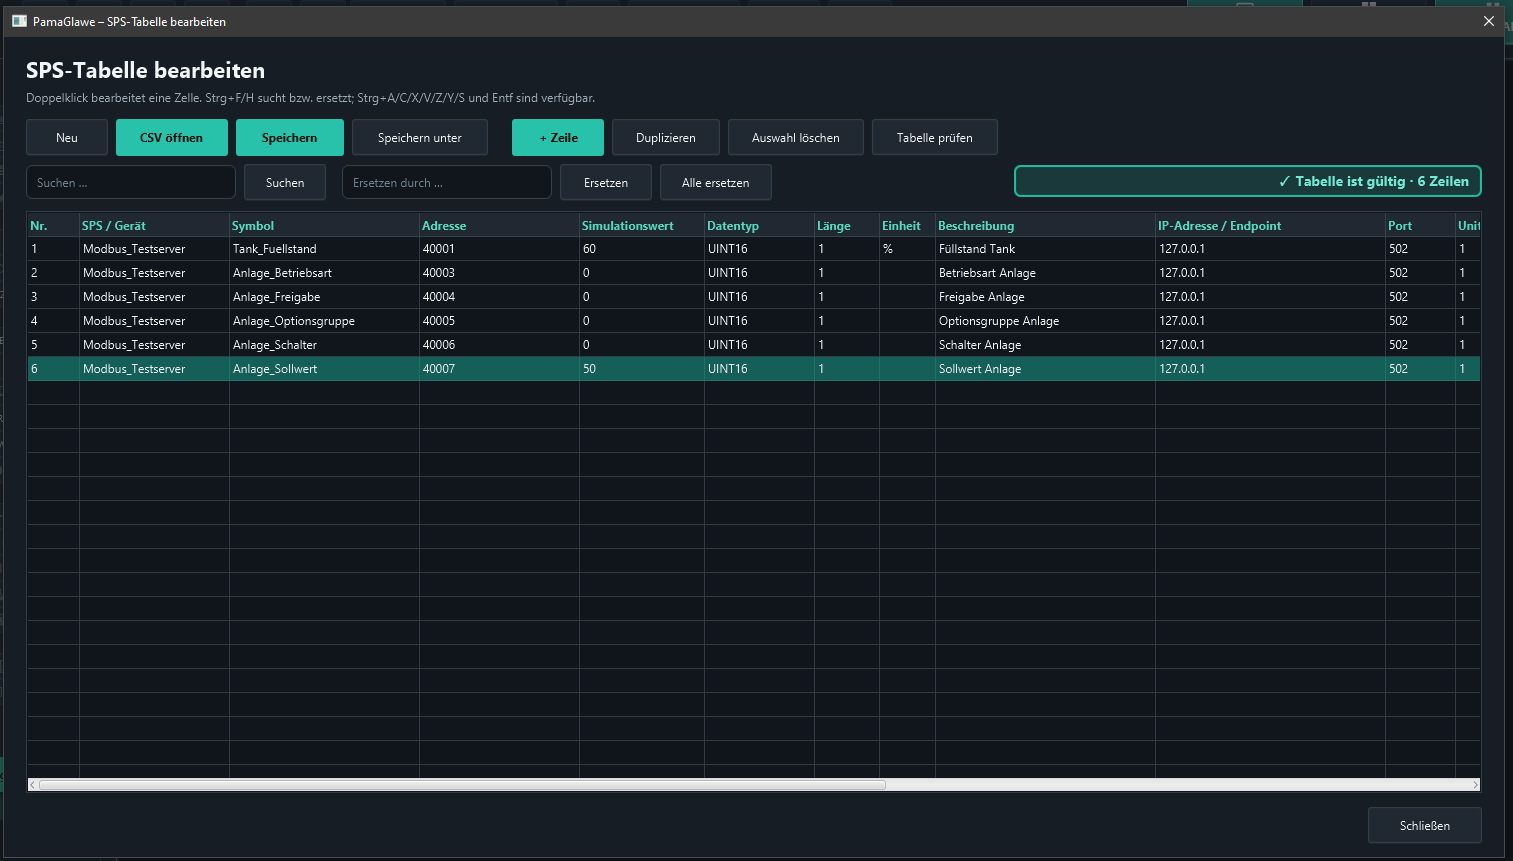
Task: Focus the Suchen search field
Action: [x=131, y=183]
